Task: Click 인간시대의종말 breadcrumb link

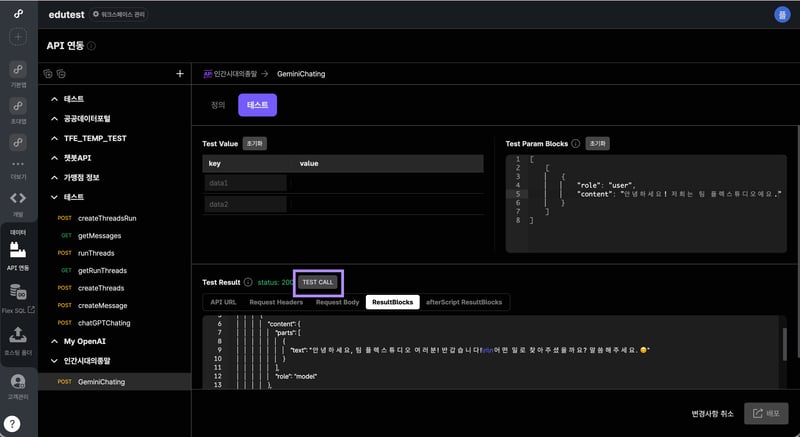Action: pos(235,74)
